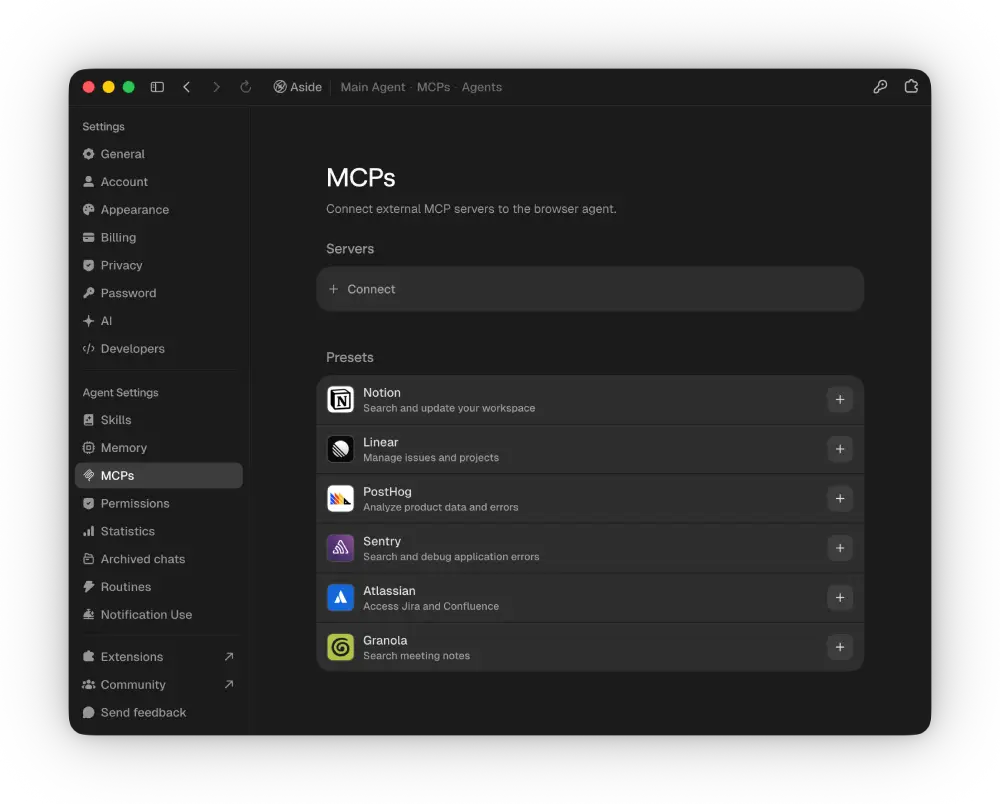
Task: Open the Extensions external link
Action: point(158,657)
